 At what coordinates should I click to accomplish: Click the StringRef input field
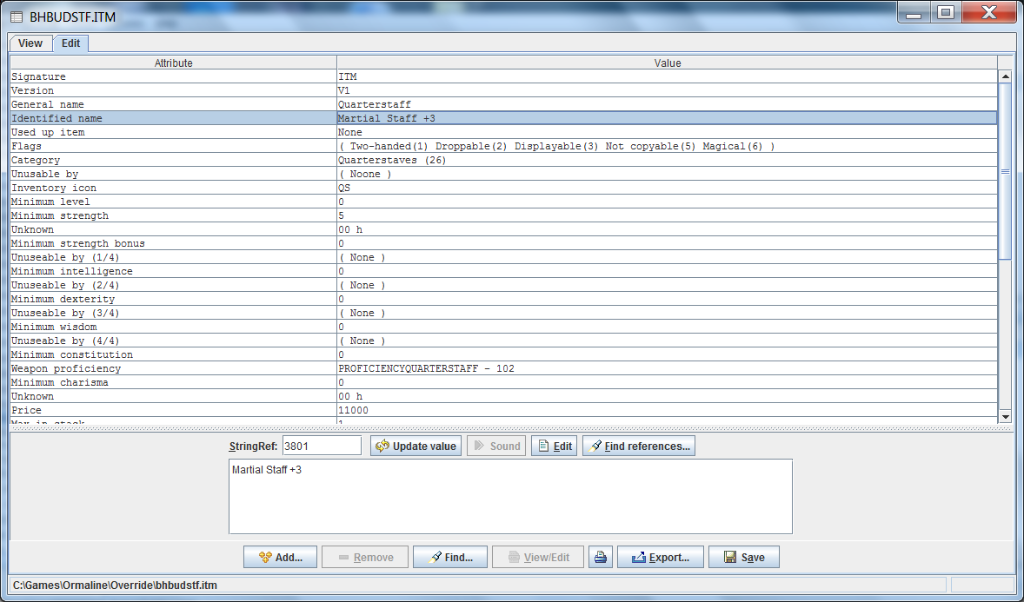click(x=321, y=446)
